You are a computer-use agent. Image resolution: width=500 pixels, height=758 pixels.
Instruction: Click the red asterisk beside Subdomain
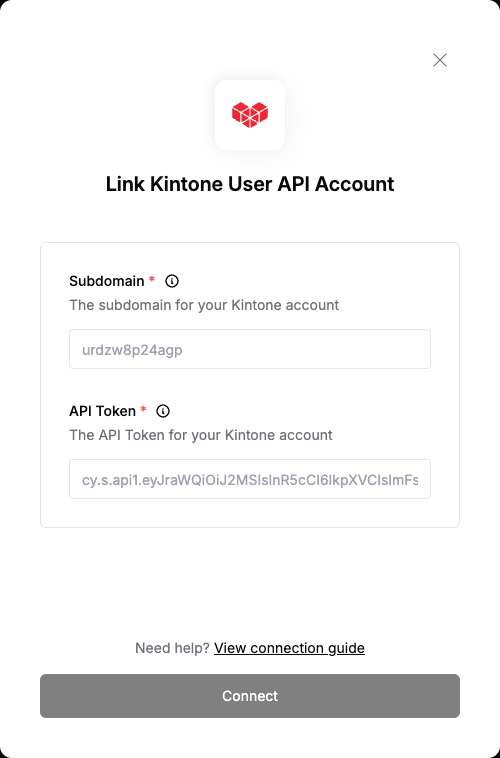coord(152,279)
